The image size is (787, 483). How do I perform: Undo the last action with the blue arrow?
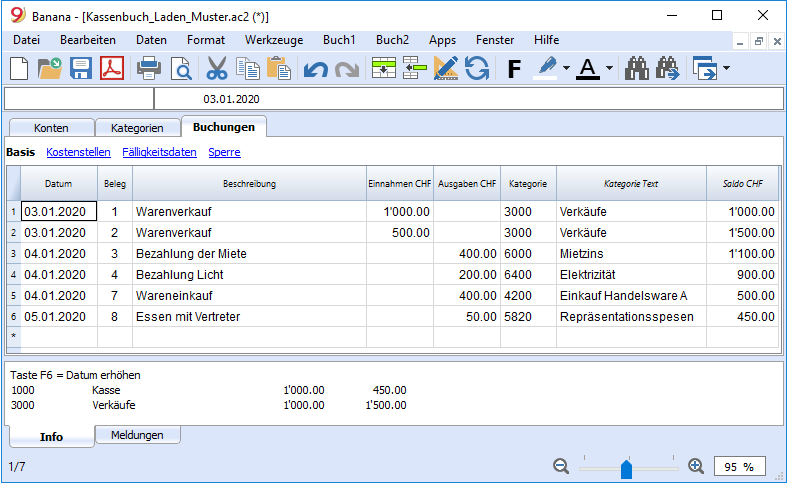click(x=316, y=69)
